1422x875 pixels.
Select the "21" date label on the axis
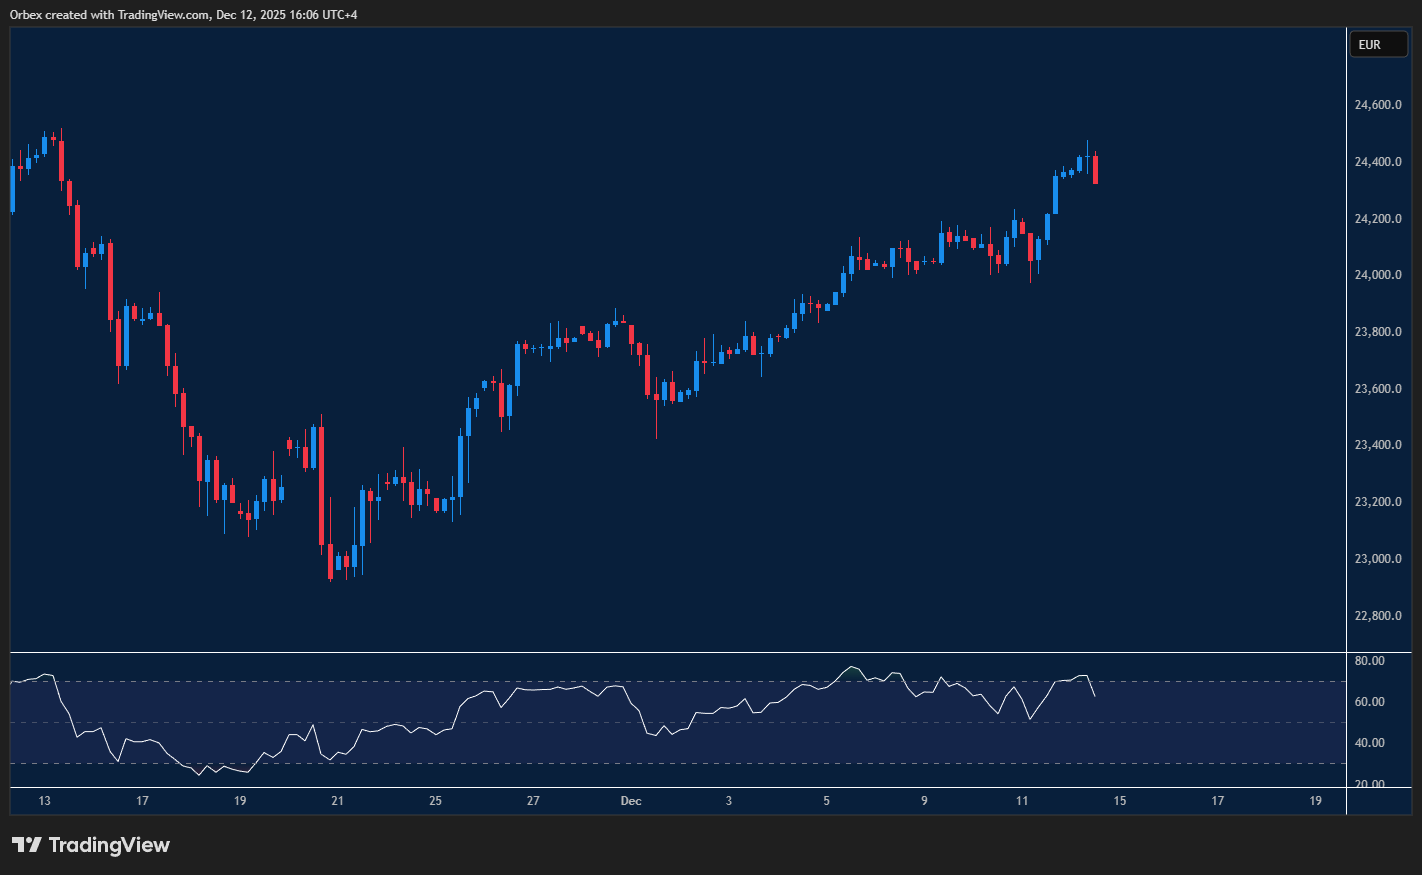(337, 801)
